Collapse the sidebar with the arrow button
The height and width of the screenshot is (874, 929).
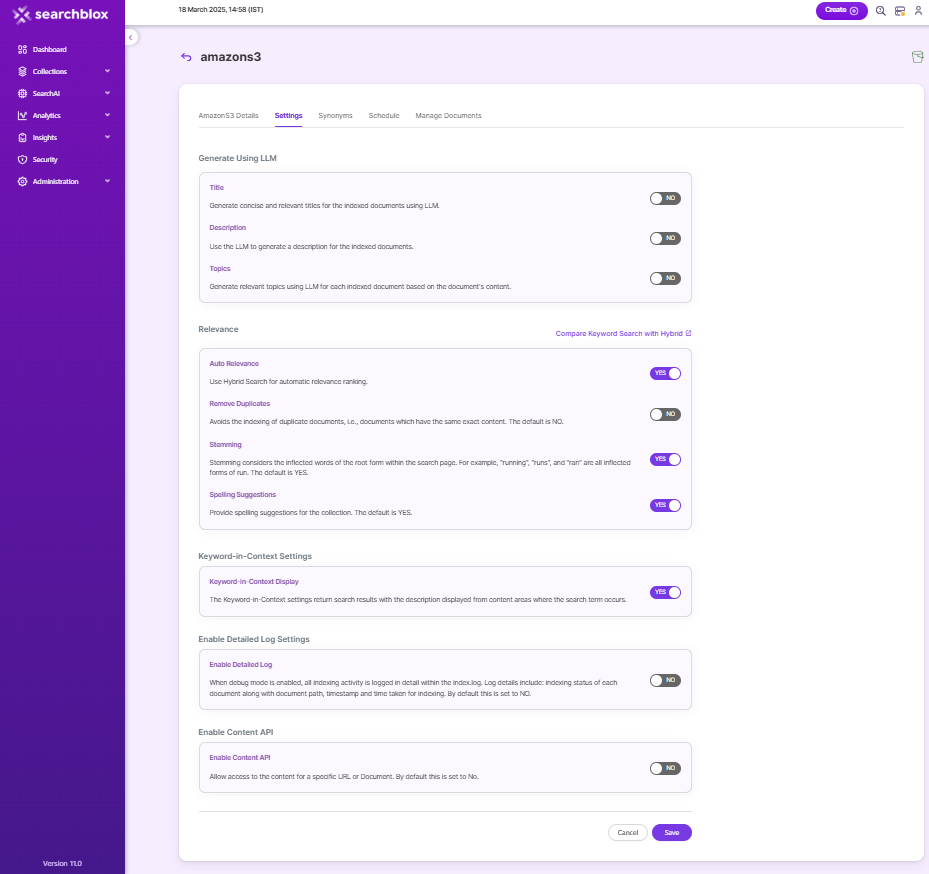coord(131,37)
